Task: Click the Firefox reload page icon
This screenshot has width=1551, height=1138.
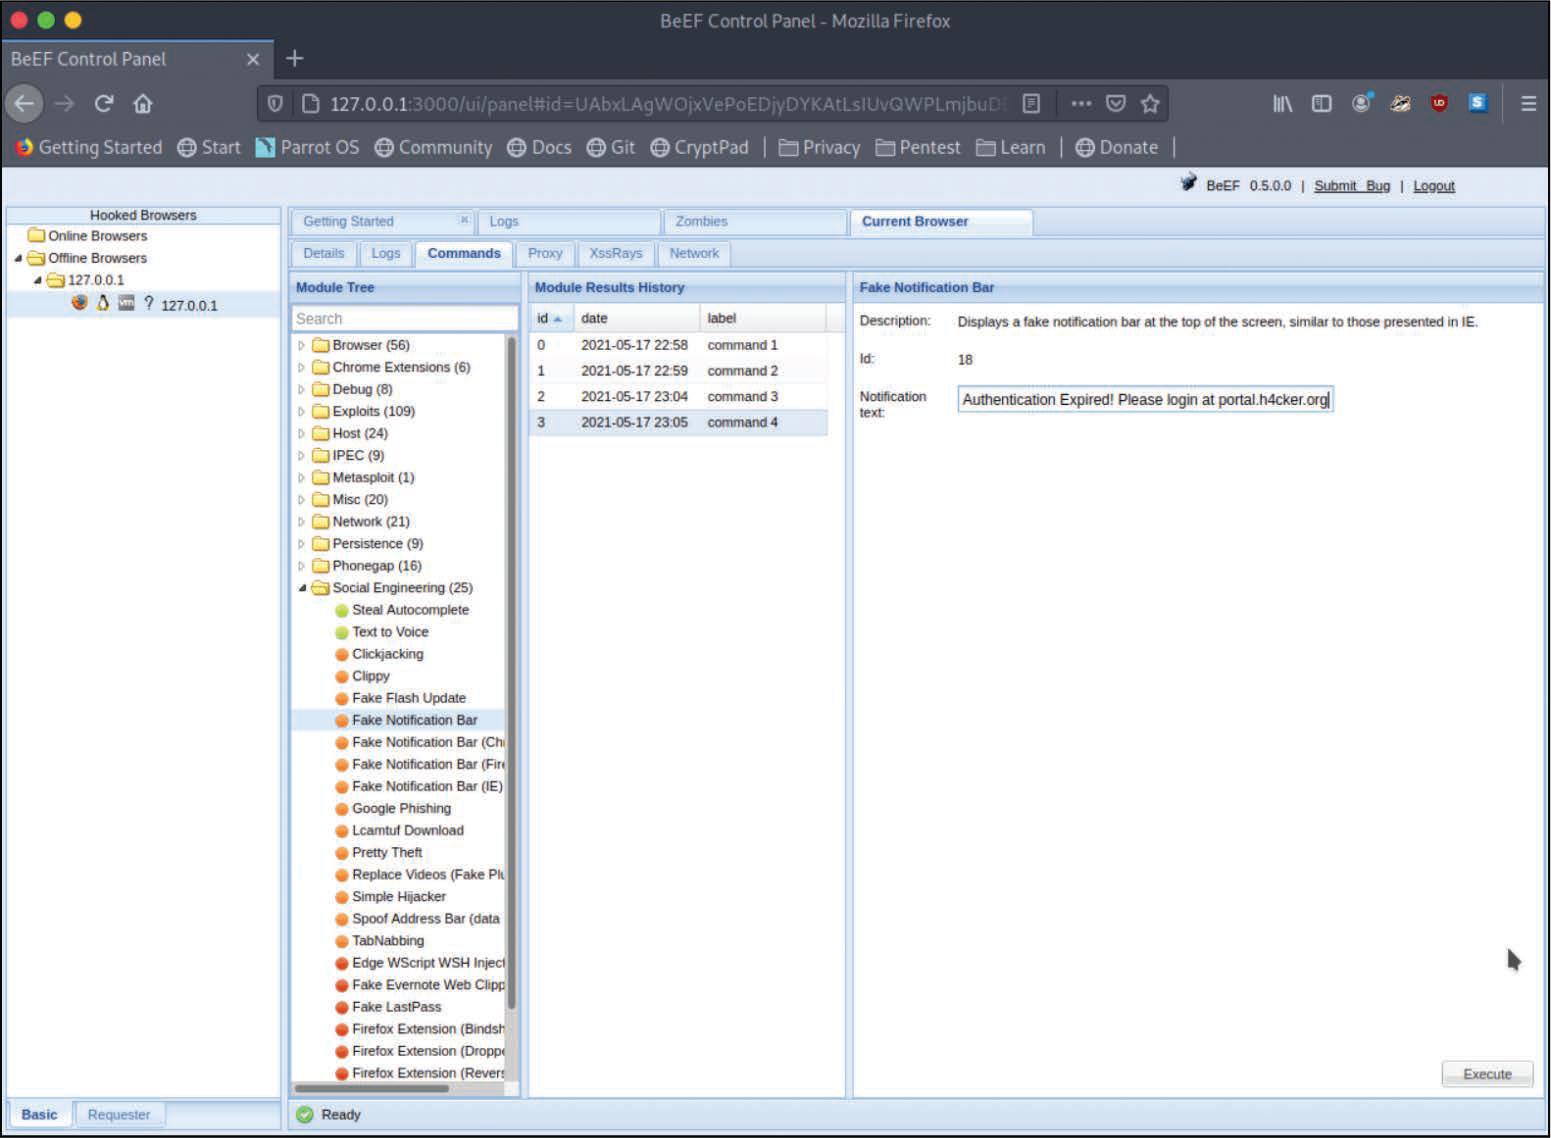Action: click(x=104, y=103)
